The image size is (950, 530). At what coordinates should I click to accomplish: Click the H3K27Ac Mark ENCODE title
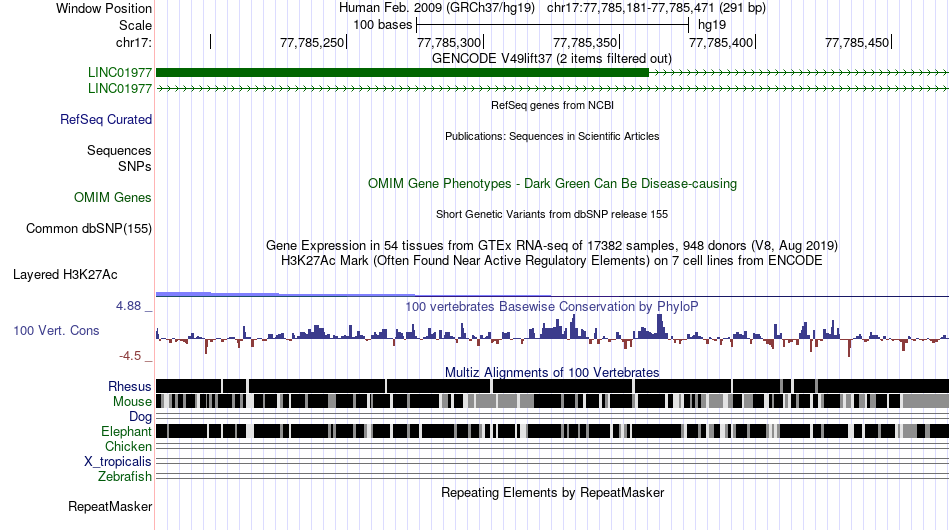pos(552,260)
